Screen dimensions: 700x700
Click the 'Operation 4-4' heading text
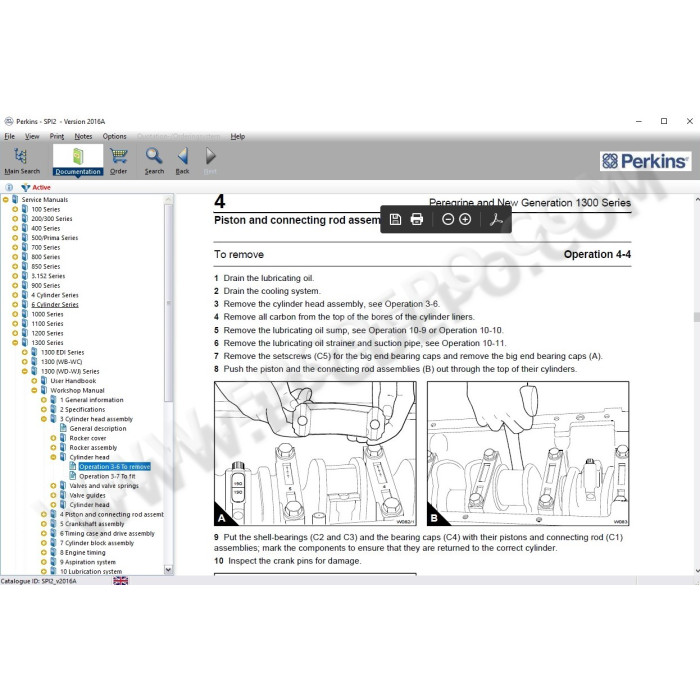coord(597,254)
